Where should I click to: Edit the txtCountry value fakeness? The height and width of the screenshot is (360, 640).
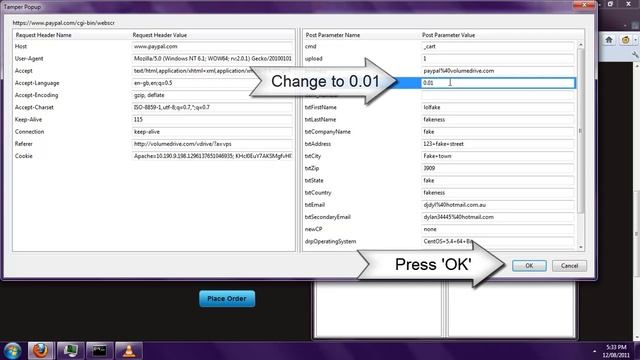coord(498,193)
